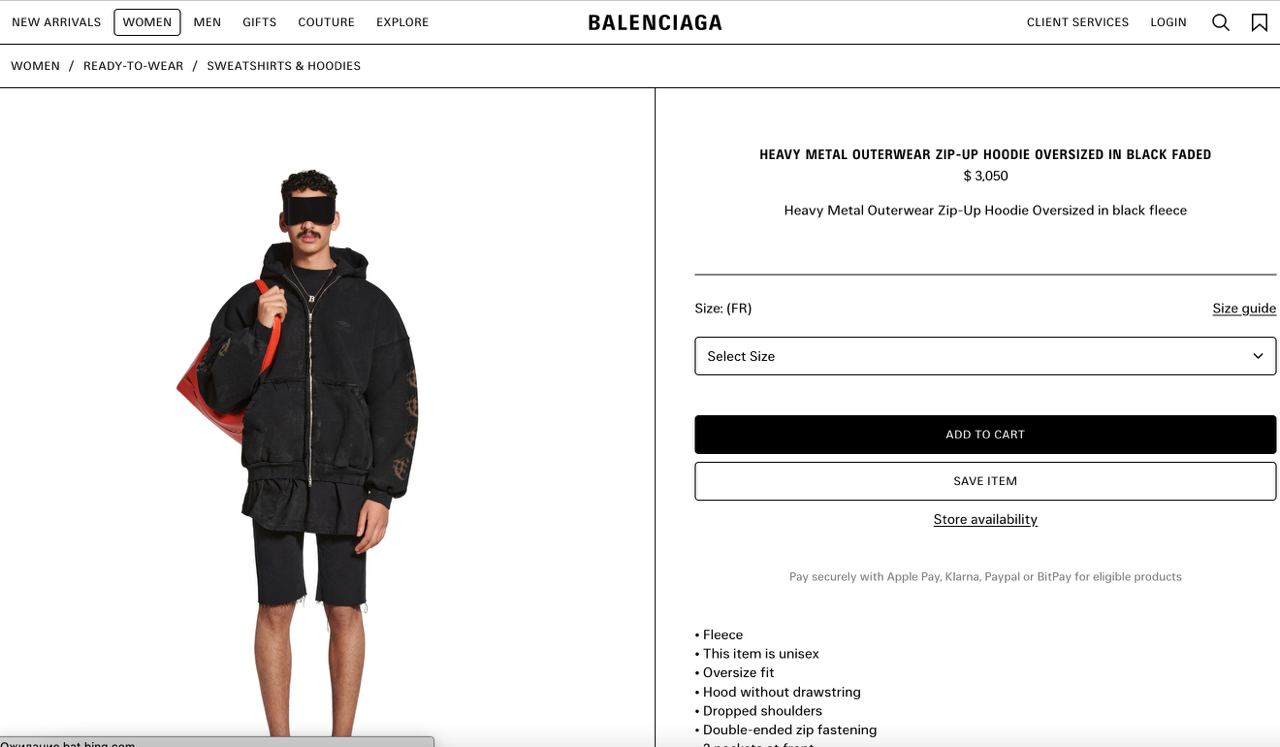Go to Sweatshirts & Hoodies breadcrumb
Screen dimensions: 1280x747
point(284,66)
